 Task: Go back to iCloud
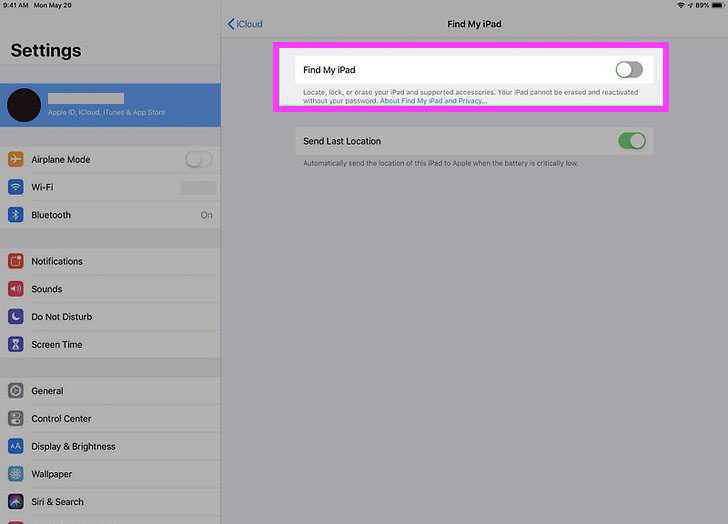pos(245,24)
